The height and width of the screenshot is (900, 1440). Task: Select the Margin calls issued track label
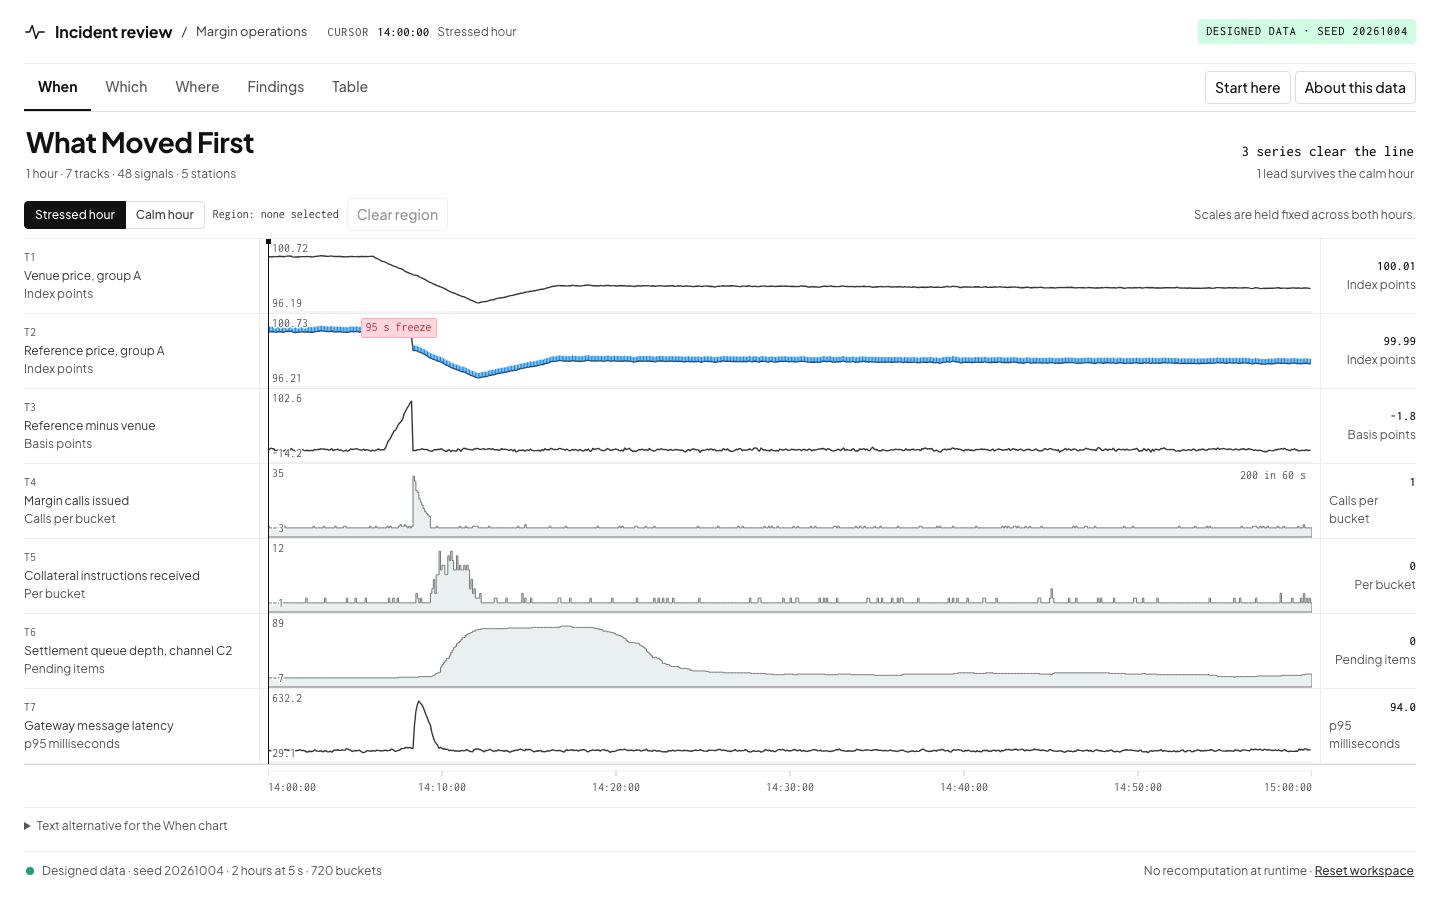pyautogui.click(x=76, y=501)
